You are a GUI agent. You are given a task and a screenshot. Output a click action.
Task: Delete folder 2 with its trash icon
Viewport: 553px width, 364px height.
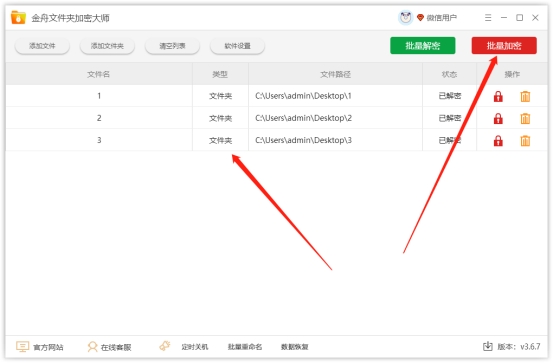click(525, 119)
